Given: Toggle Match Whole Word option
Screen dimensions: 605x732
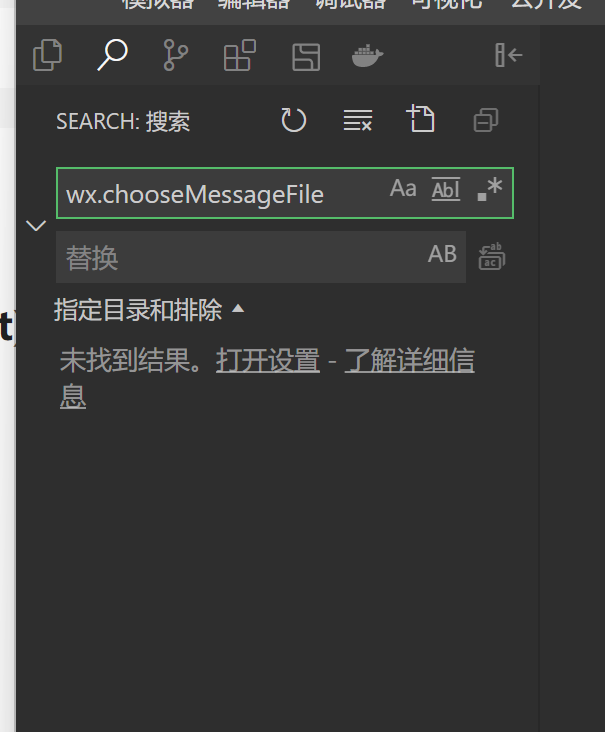Looking at the screenshot, I should pos(446,190).
